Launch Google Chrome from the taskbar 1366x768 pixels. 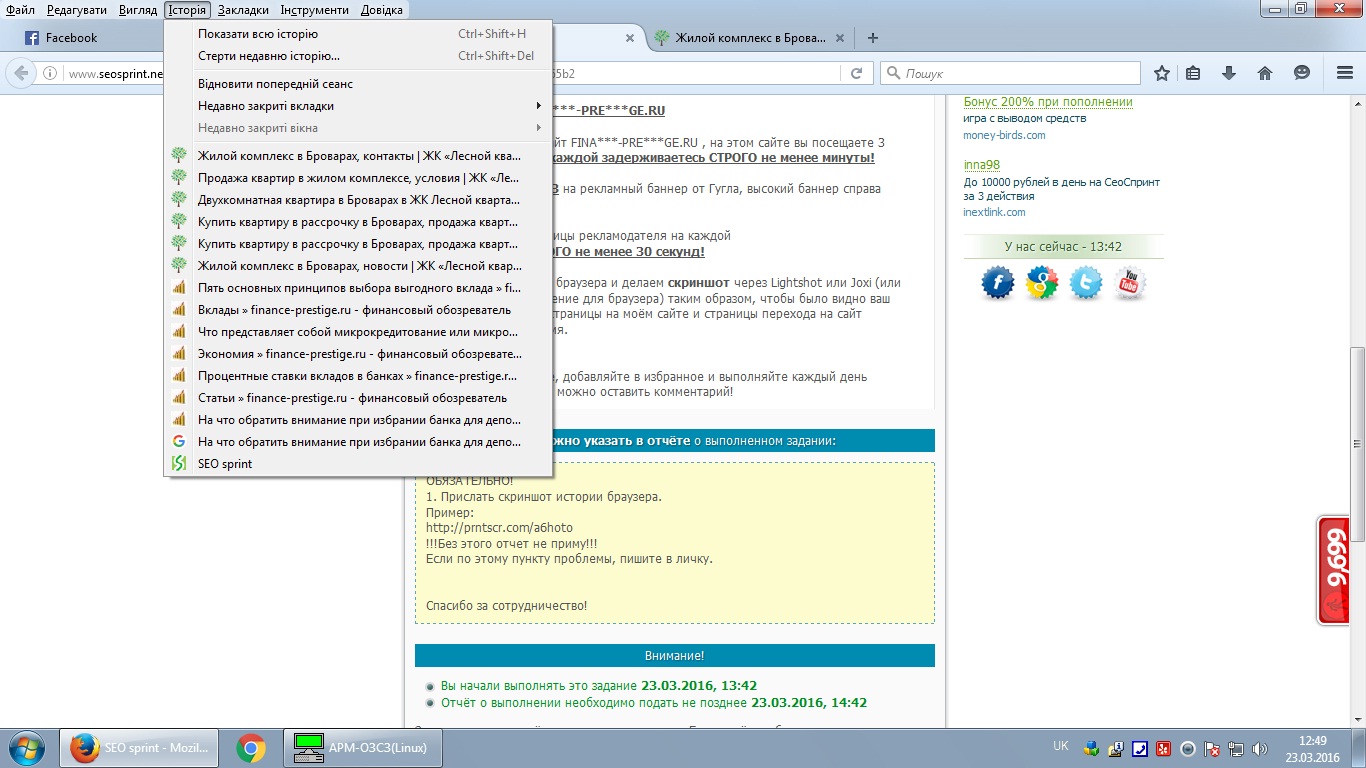pos(251,748)
